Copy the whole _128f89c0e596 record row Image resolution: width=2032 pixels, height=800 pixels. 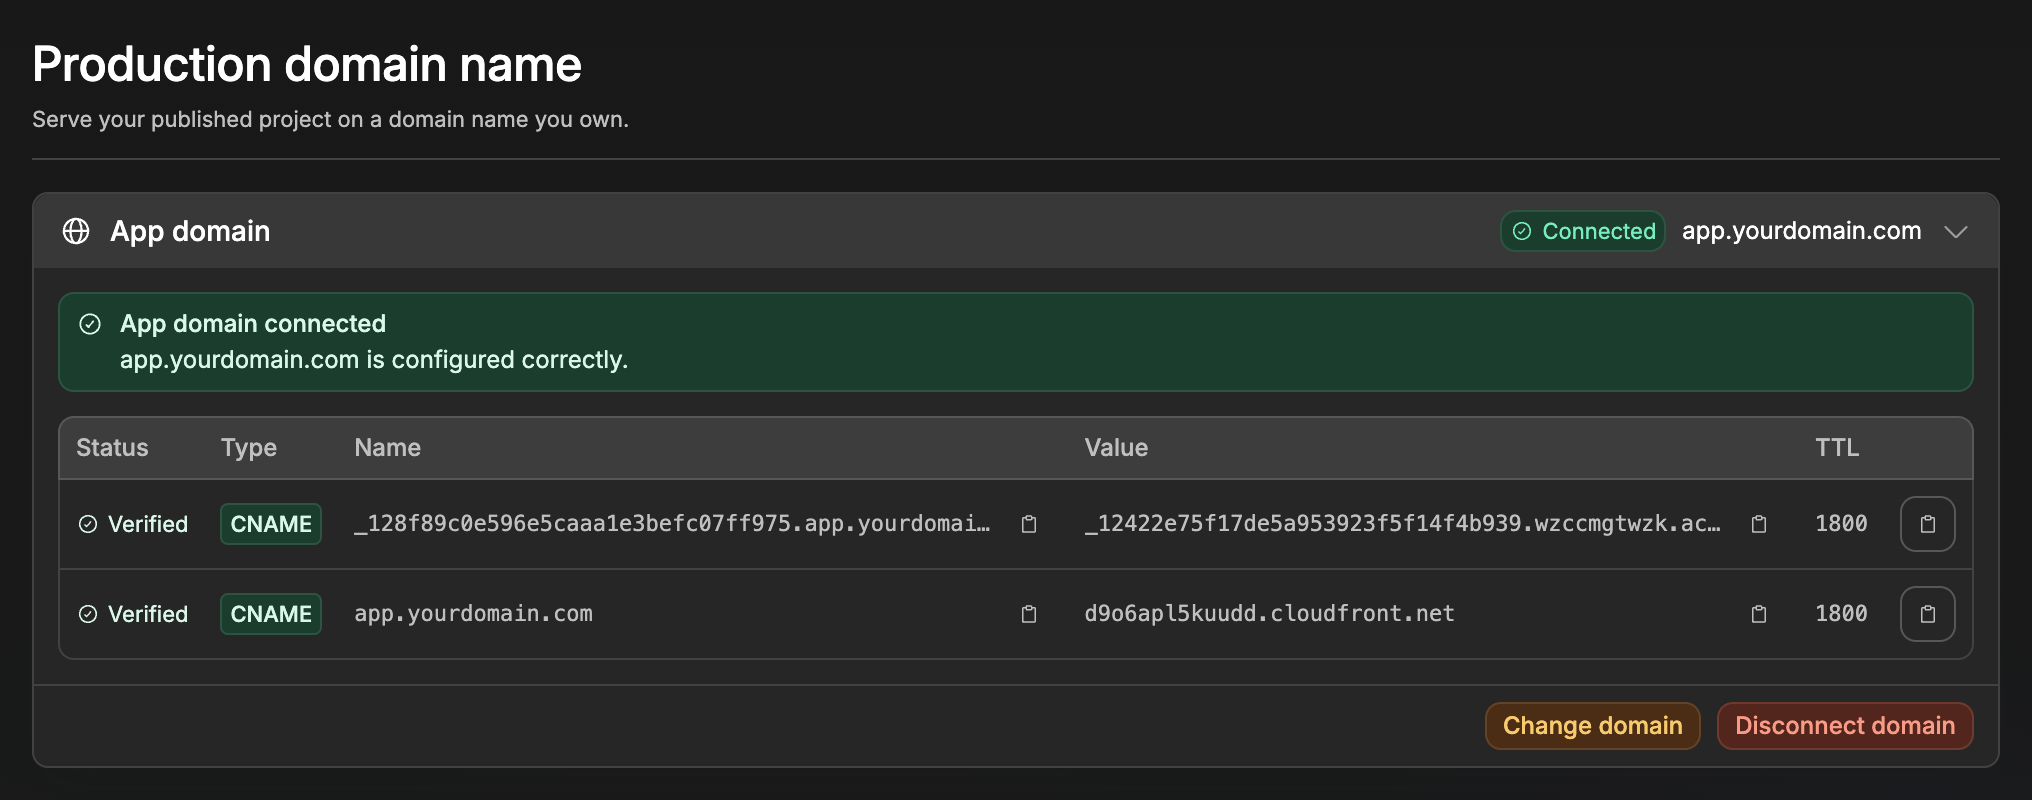1928,524
